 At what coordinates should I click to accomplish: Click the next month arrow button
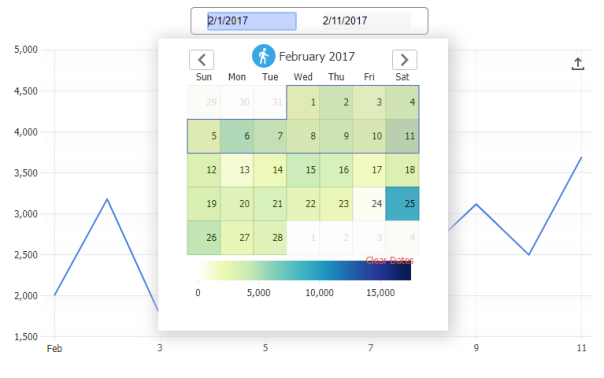pyautogui.click(x=404, y=60)
